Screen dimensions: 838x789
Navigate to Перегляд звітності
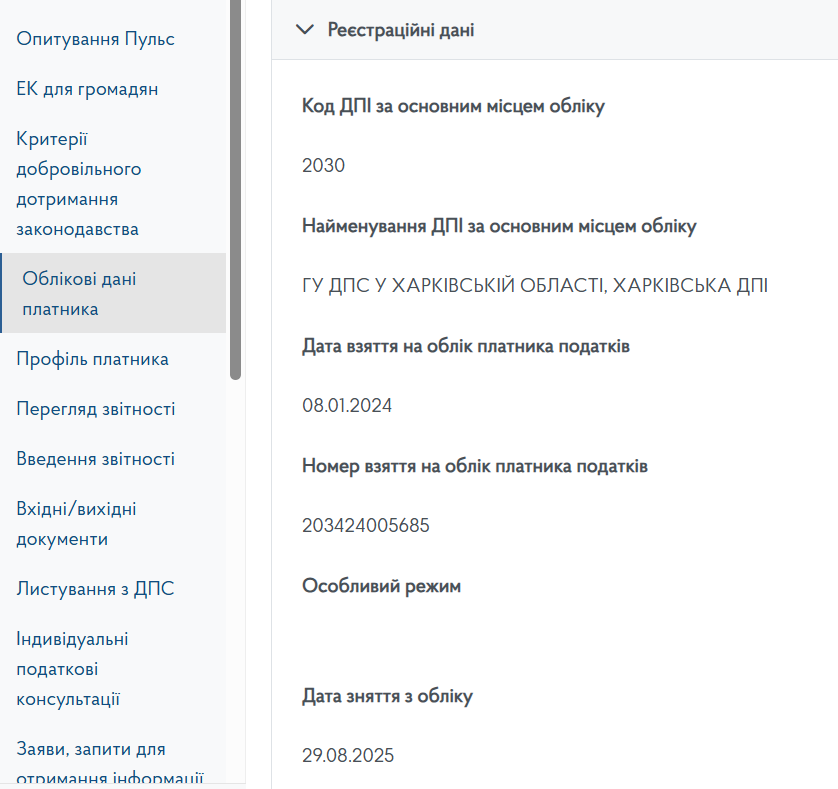pyautogui.click(x=96, y=409)
